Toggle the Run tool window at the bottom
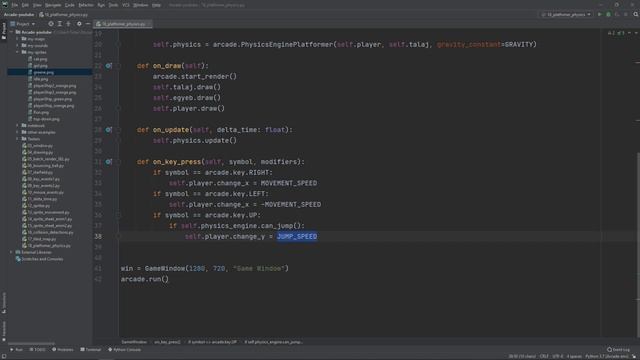This screenshot has height=360, width=640. (x=16, y=350)
